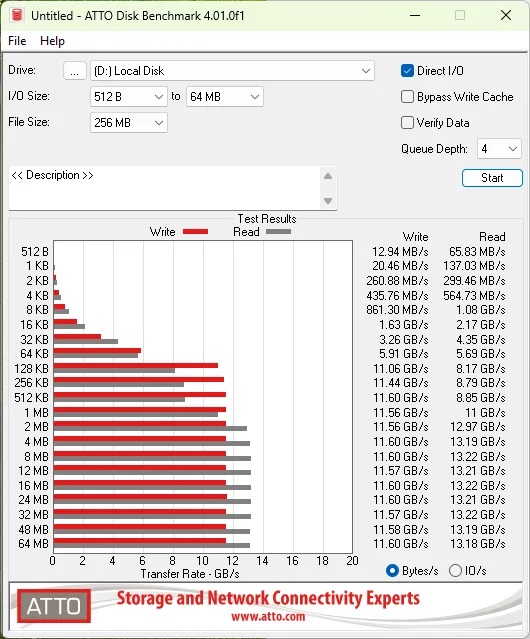
Task: Open the File Size 256 MB dropdown
Action: point(129,123)
